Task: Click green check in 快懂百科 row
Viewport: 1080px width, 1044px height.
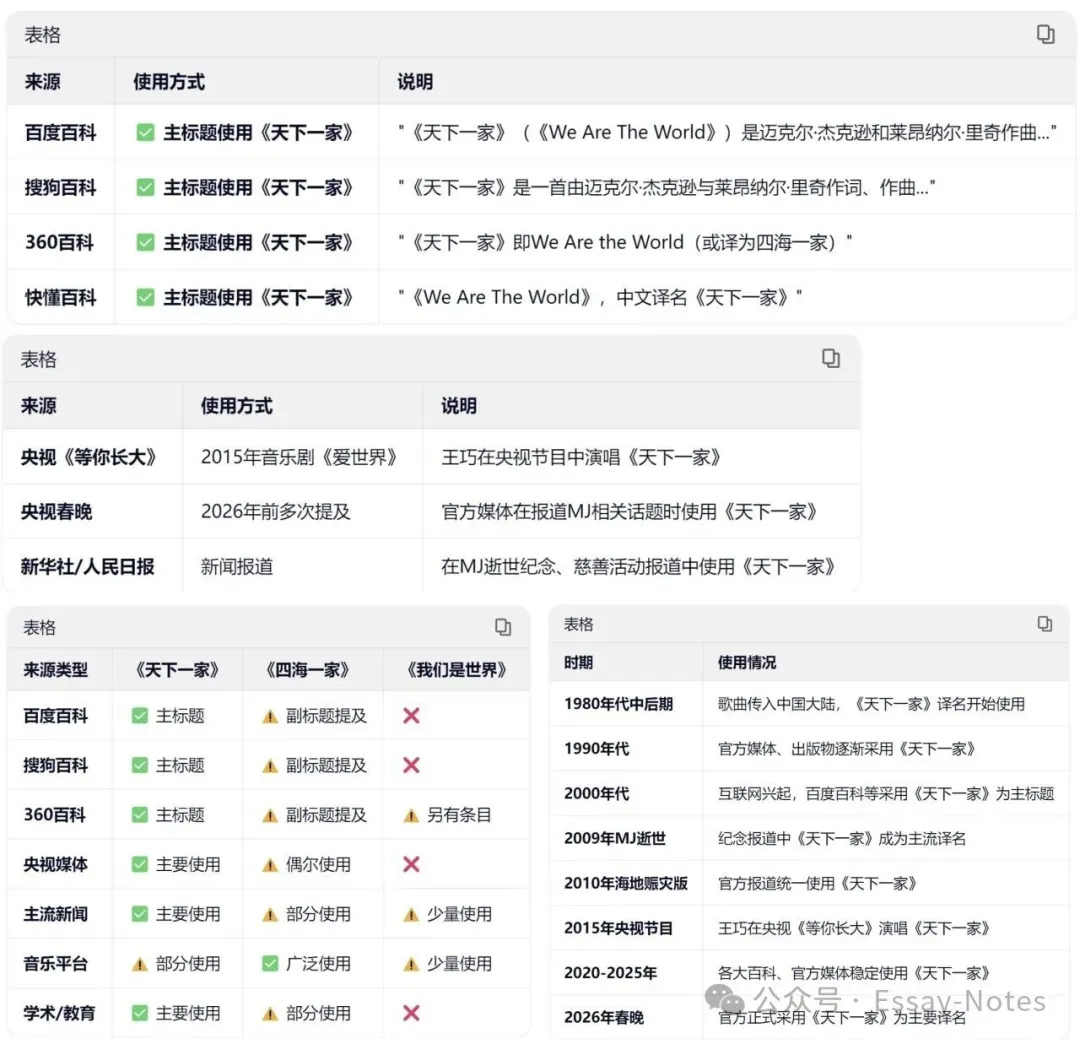Action: point(145,297)
